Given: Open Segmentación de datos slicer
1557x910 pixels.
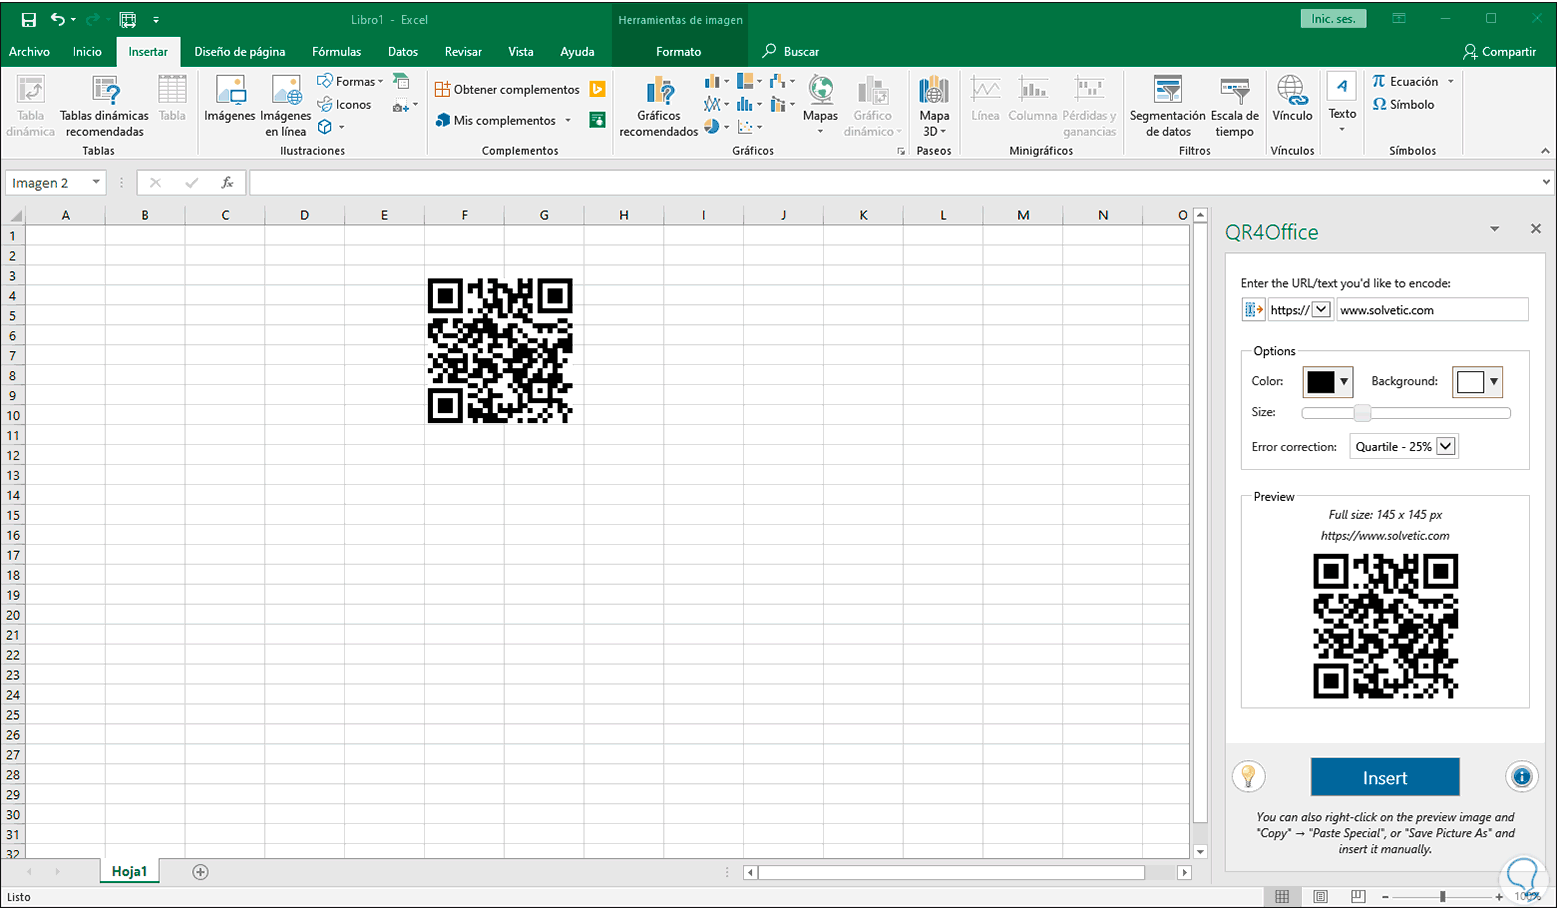Looking at the screenshot, I should tap(1167, 107).
